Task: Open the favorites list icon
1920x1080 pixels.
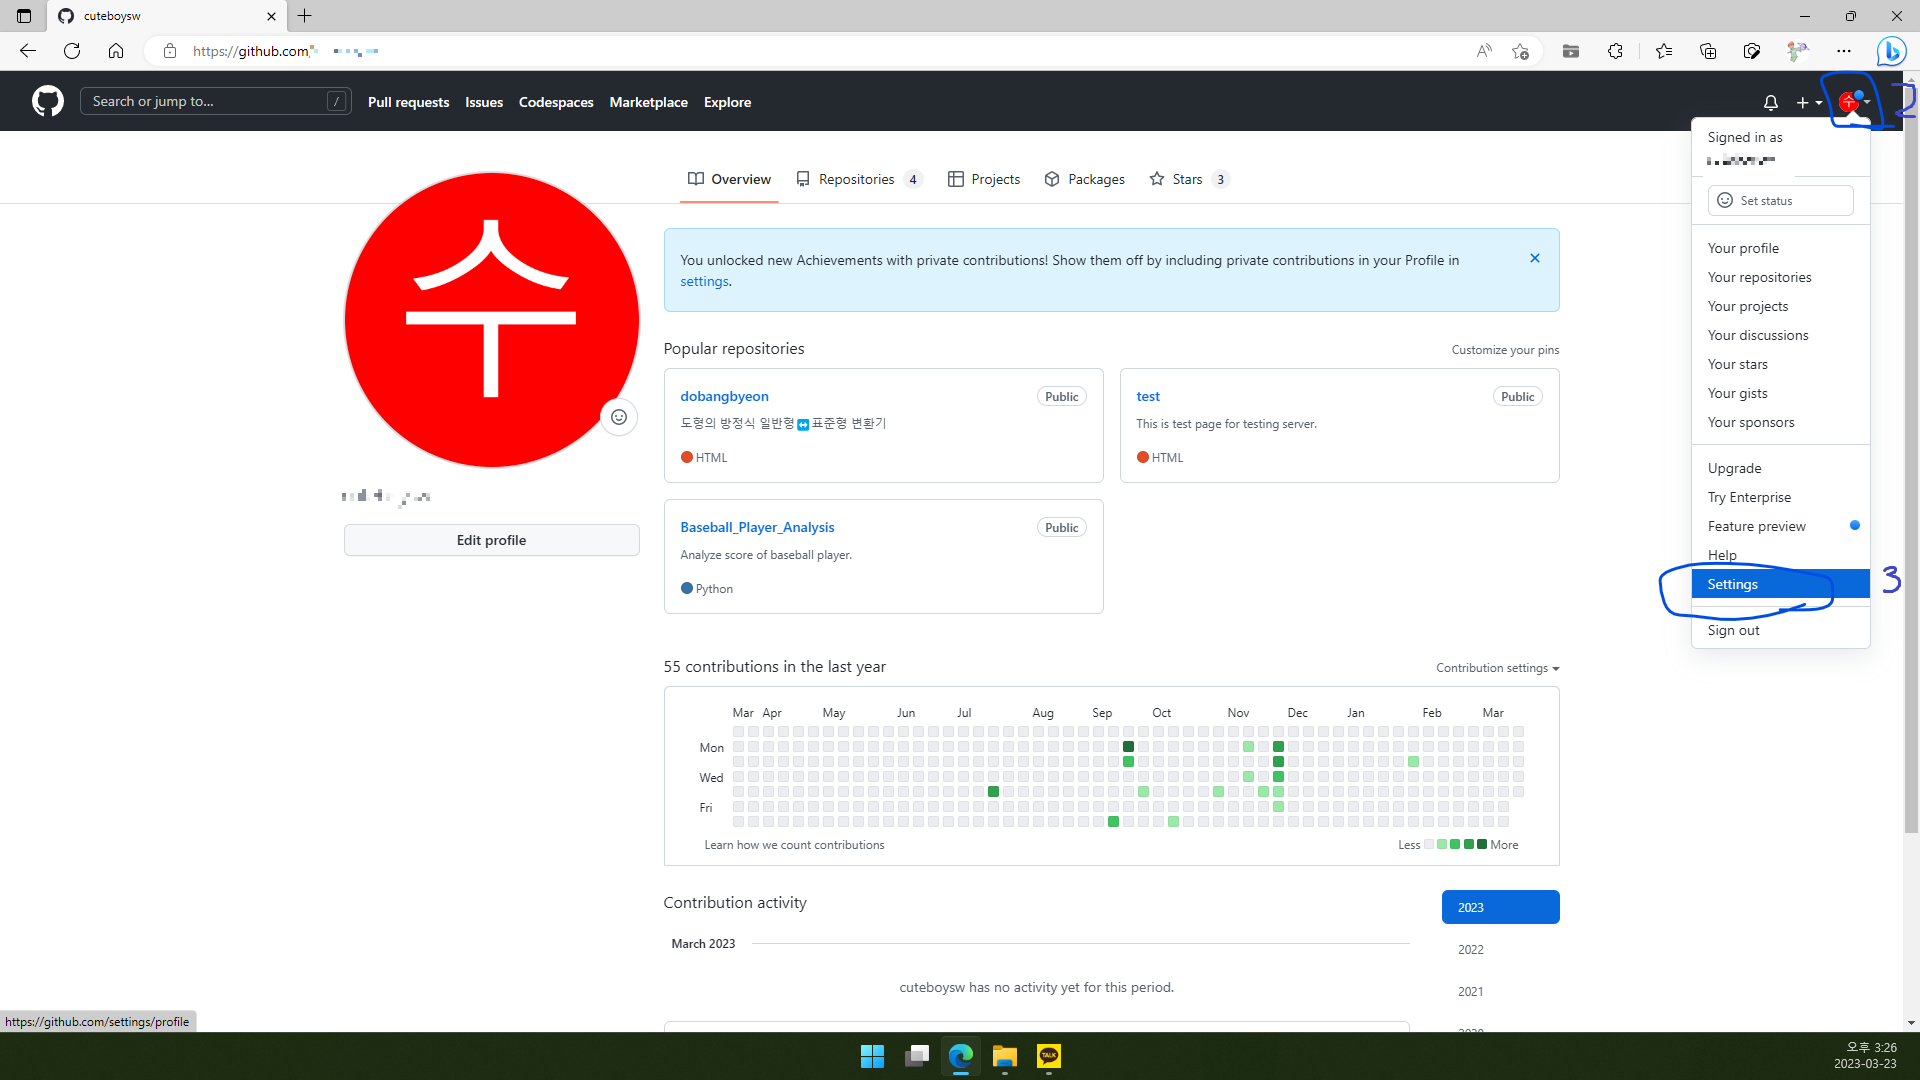Action: (1664, 51)
